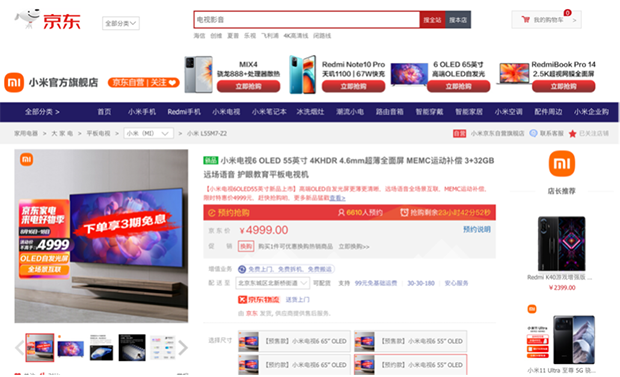The height and width of the screenshot is (377, 620).
Task: Open the shopping cart icon
Action: [525, 19]
